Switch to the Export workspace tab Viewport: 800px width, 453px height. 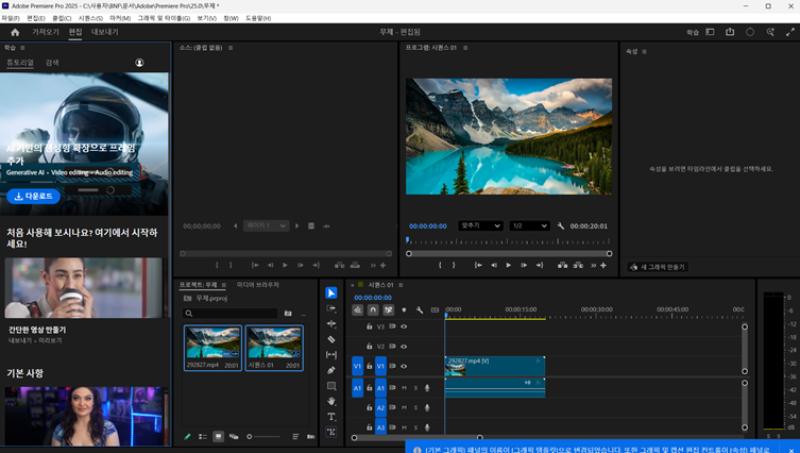click(x=105, y=32)
